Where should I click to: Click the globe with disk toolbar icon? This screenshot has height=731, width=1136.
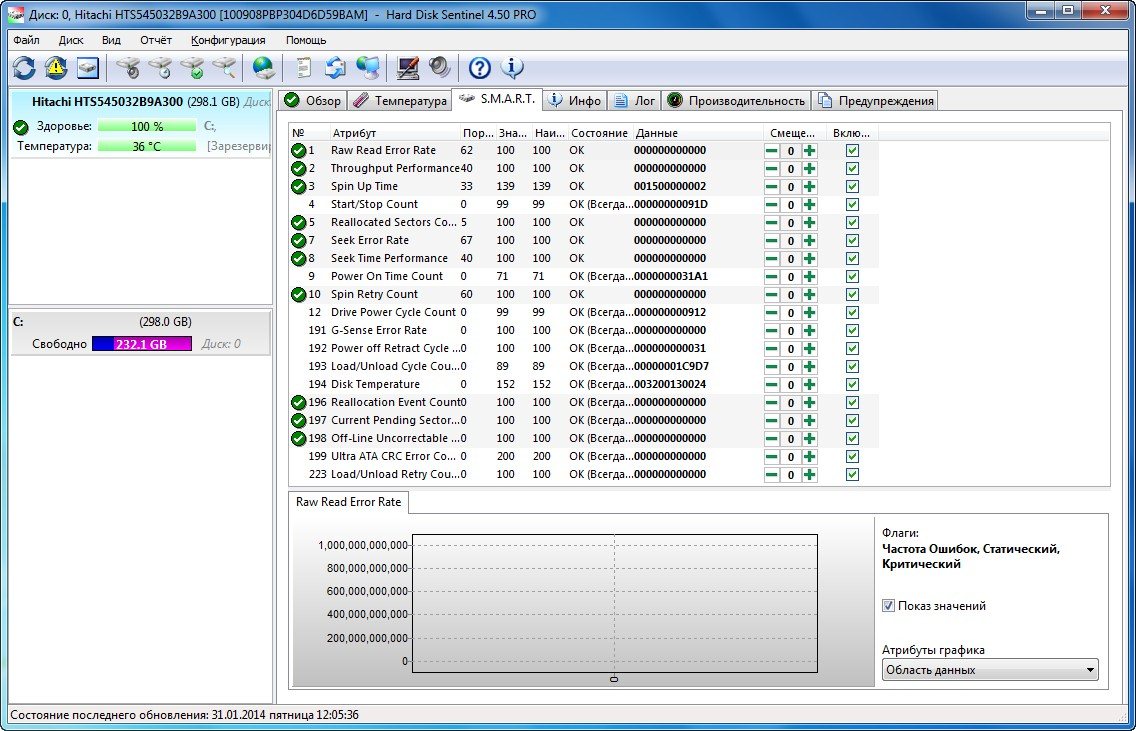(263, 68)
